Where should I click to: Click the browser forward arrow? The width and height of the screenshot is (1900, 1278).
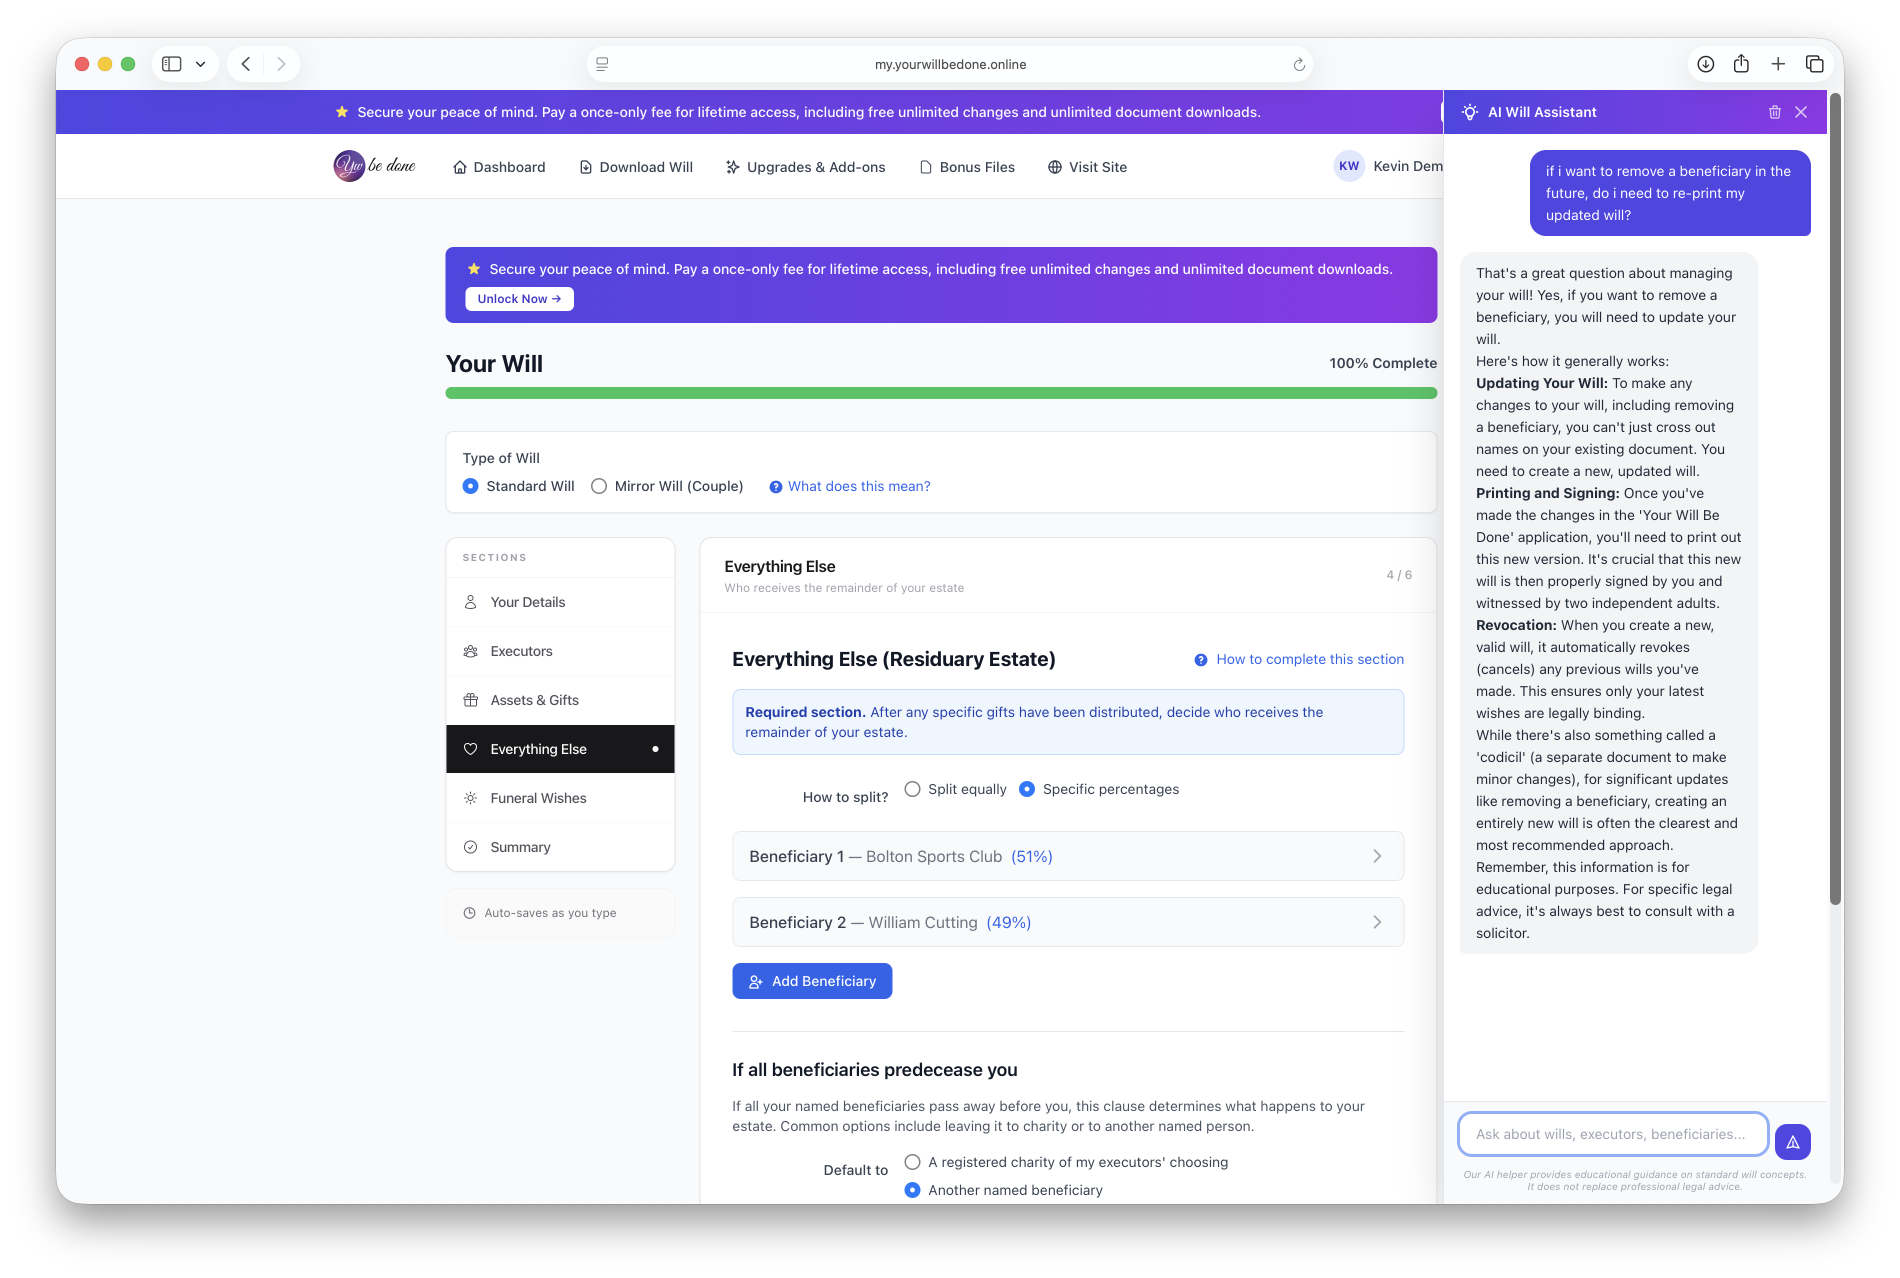[x=281, y=64]
